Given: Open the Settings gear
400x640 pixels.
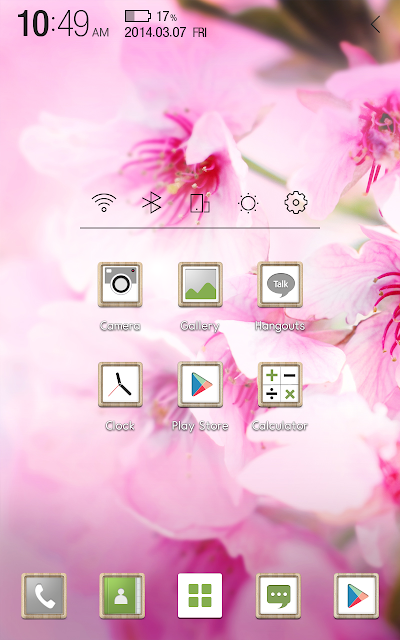Looking at the screenshot, I should [296, 203].
